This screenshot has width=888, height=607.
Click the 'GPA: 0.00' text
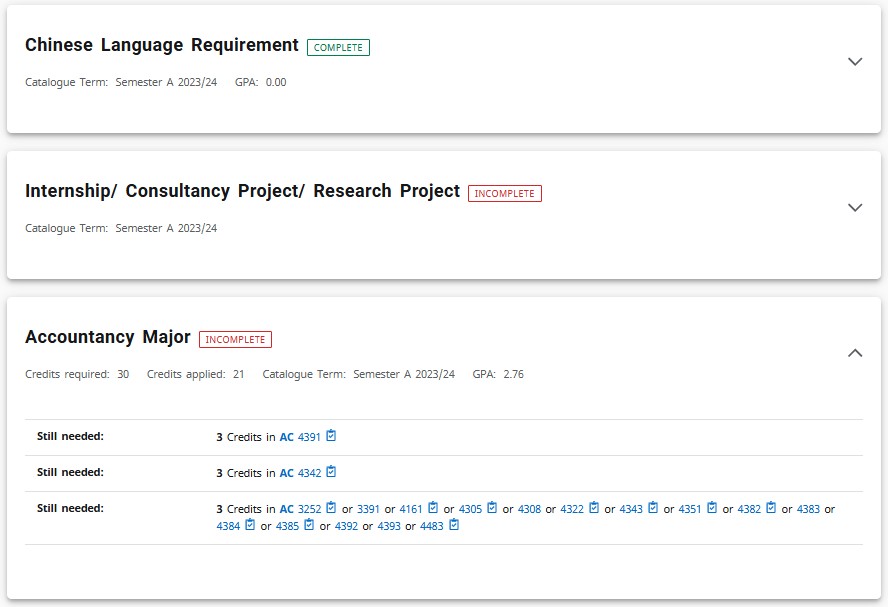point(261,82)
